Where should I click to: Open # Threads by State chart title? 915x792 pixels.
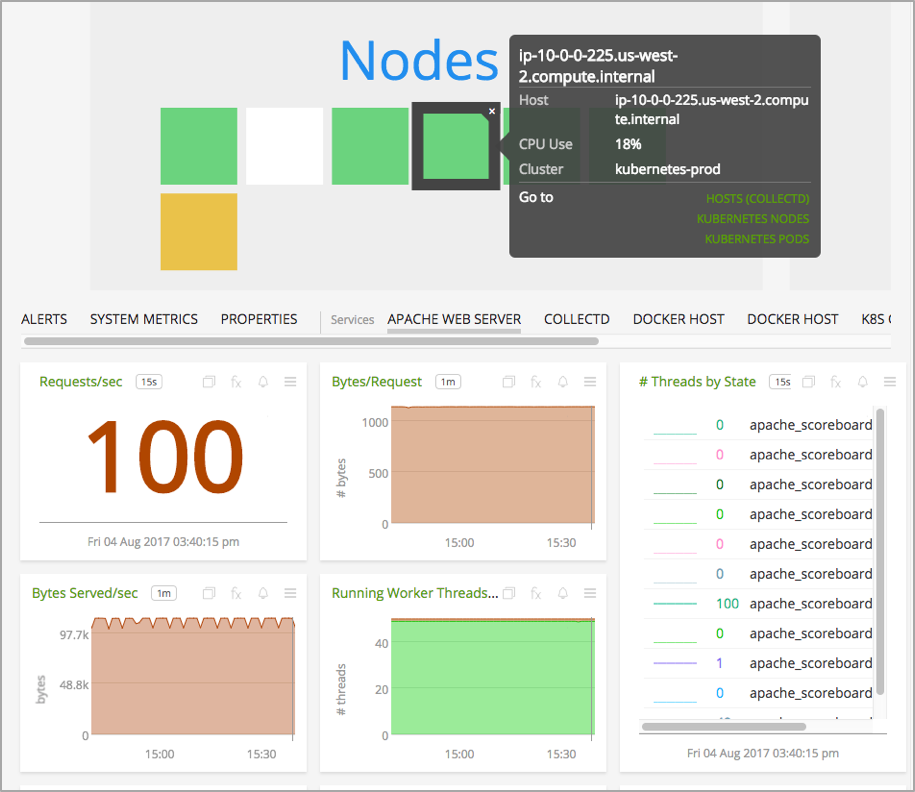(x=697, y=382)
